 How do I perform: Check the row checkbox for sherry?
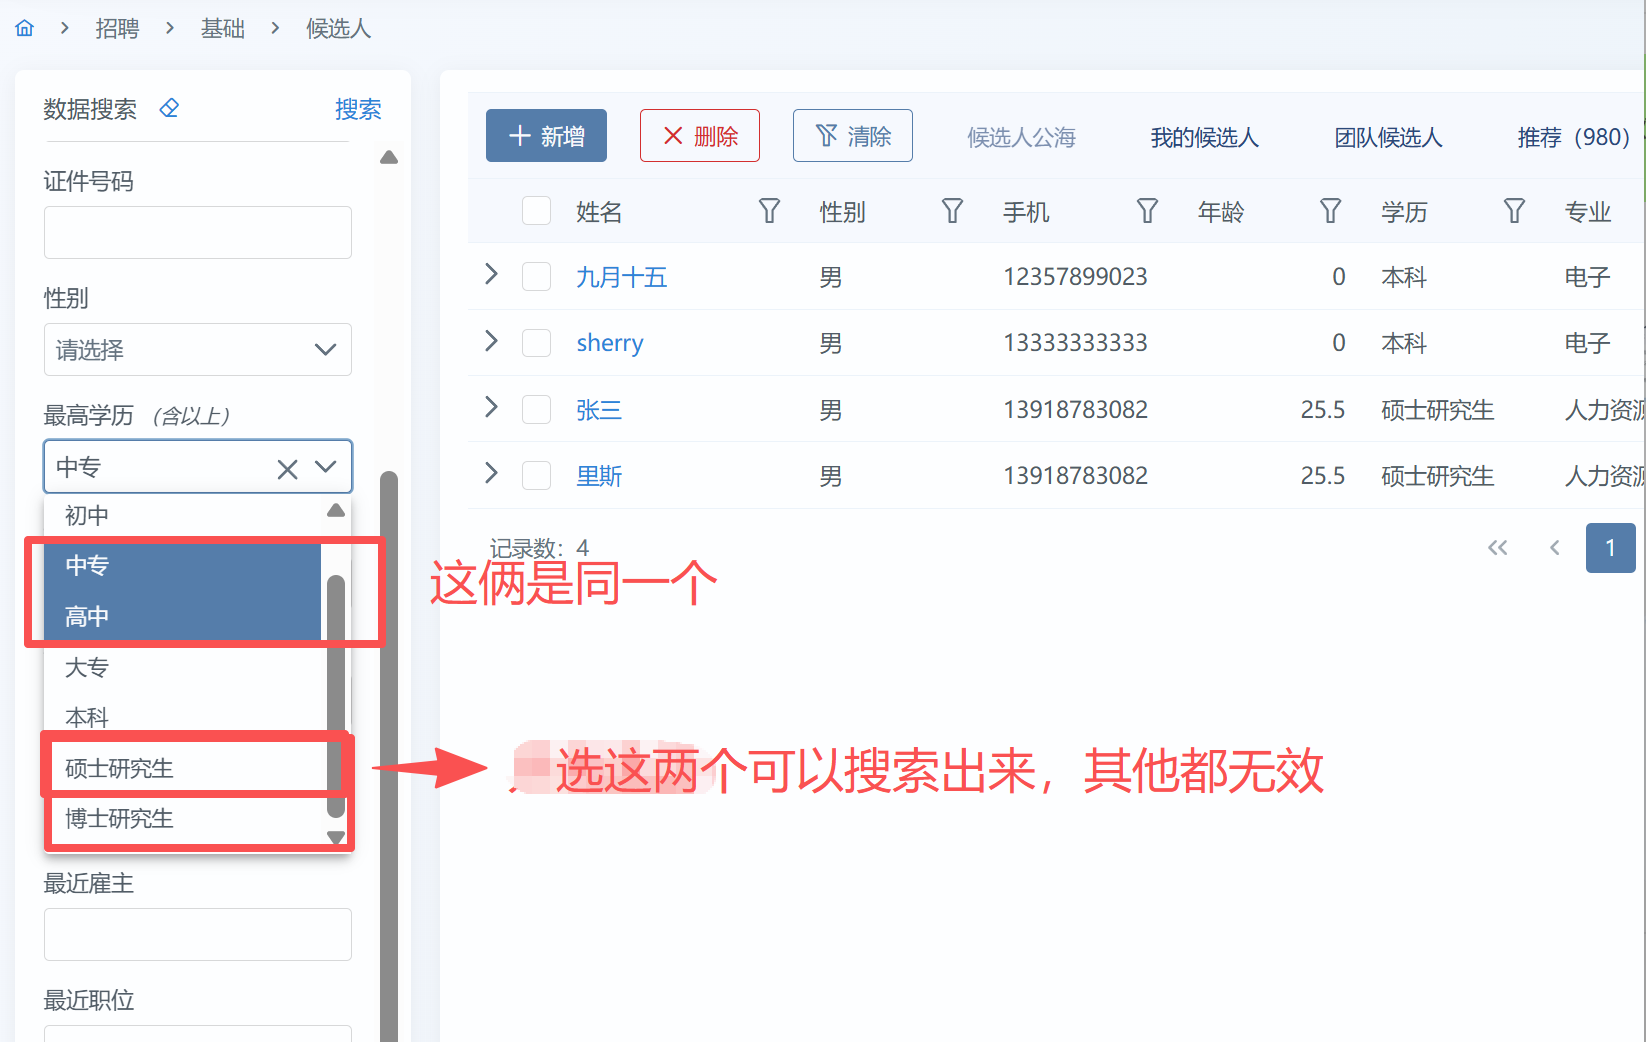(537, 343)
